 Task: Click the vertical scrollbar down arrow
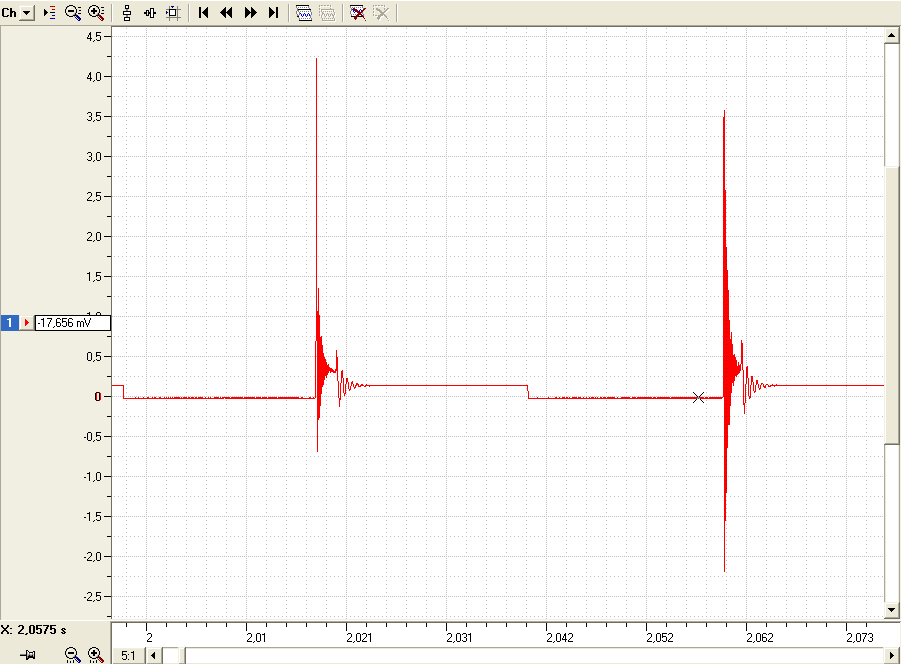(x=891, y=609)
